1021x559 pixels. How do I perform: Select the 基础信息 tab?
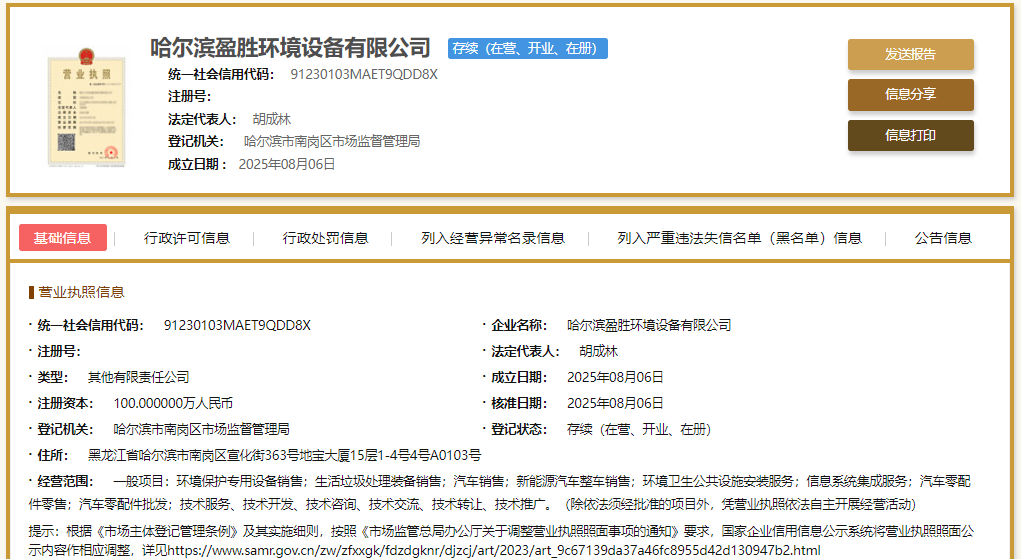(x=62, y=238)
